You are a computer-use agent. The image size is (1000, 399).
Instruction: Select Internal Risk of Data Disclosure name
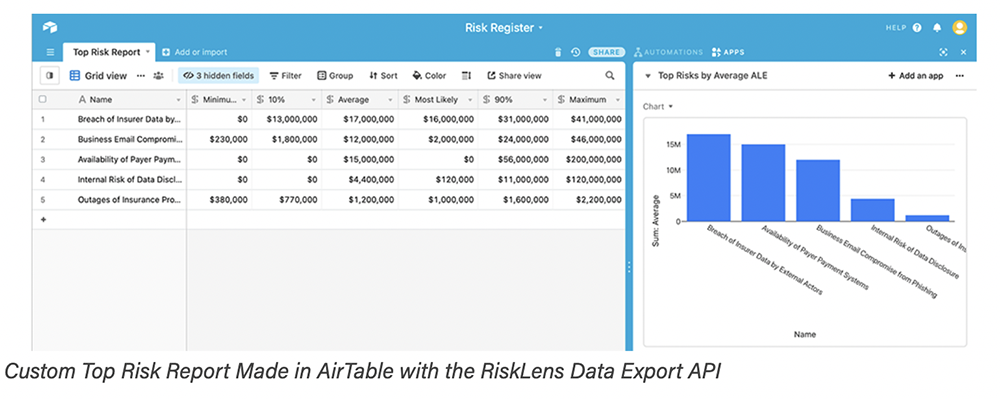(130, 180)
